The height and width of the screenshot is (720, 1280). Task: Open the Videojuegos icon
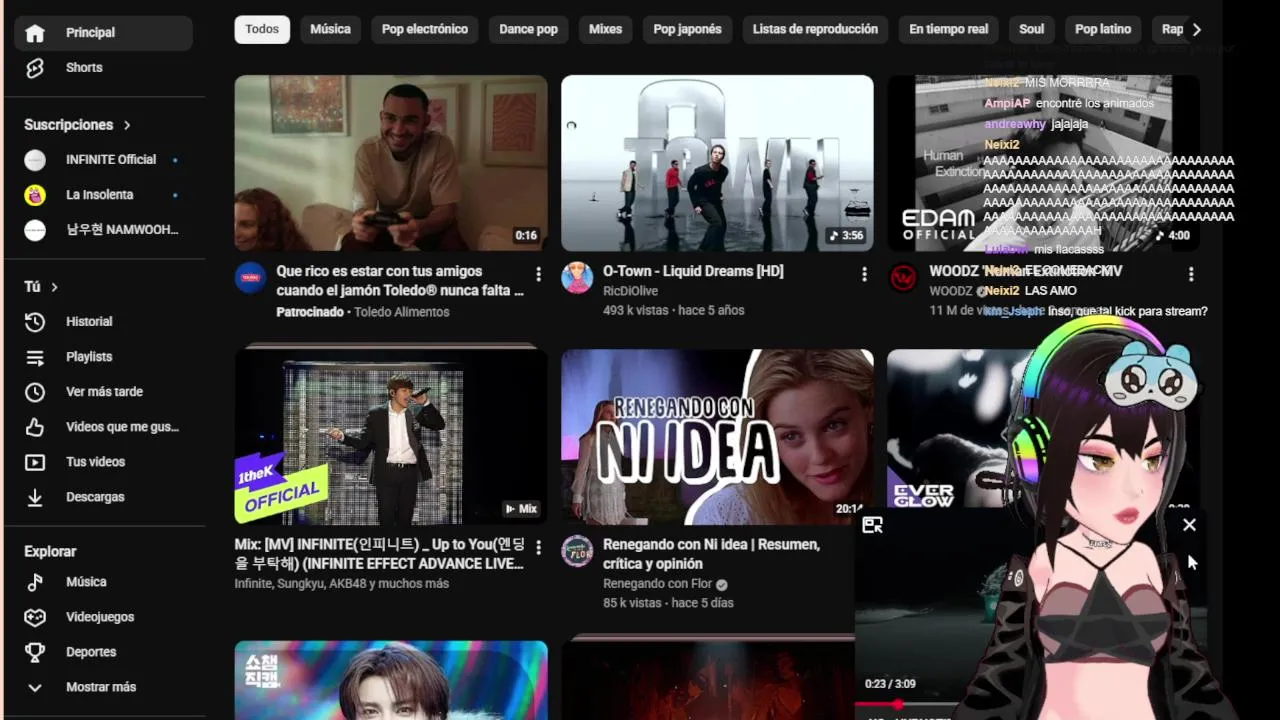click(x=35, y=617)
